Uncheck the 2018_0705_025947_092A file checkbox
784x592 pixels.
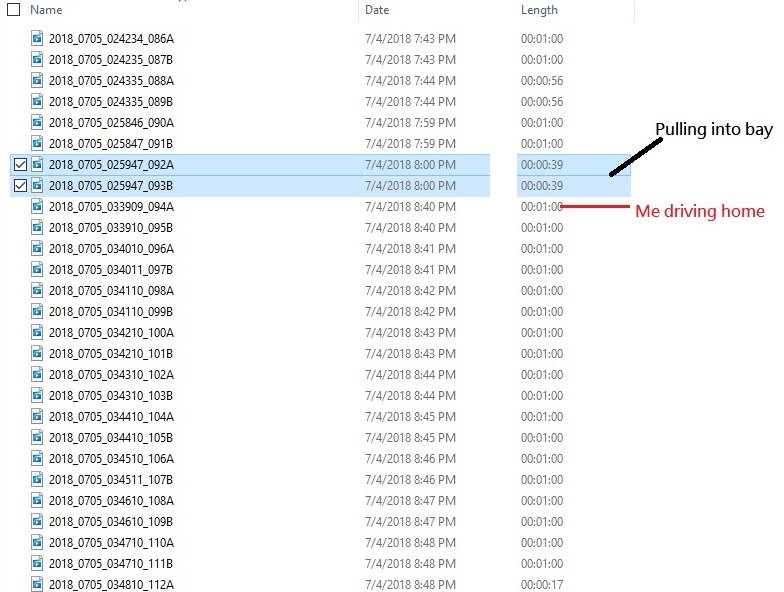coord(20,165)
